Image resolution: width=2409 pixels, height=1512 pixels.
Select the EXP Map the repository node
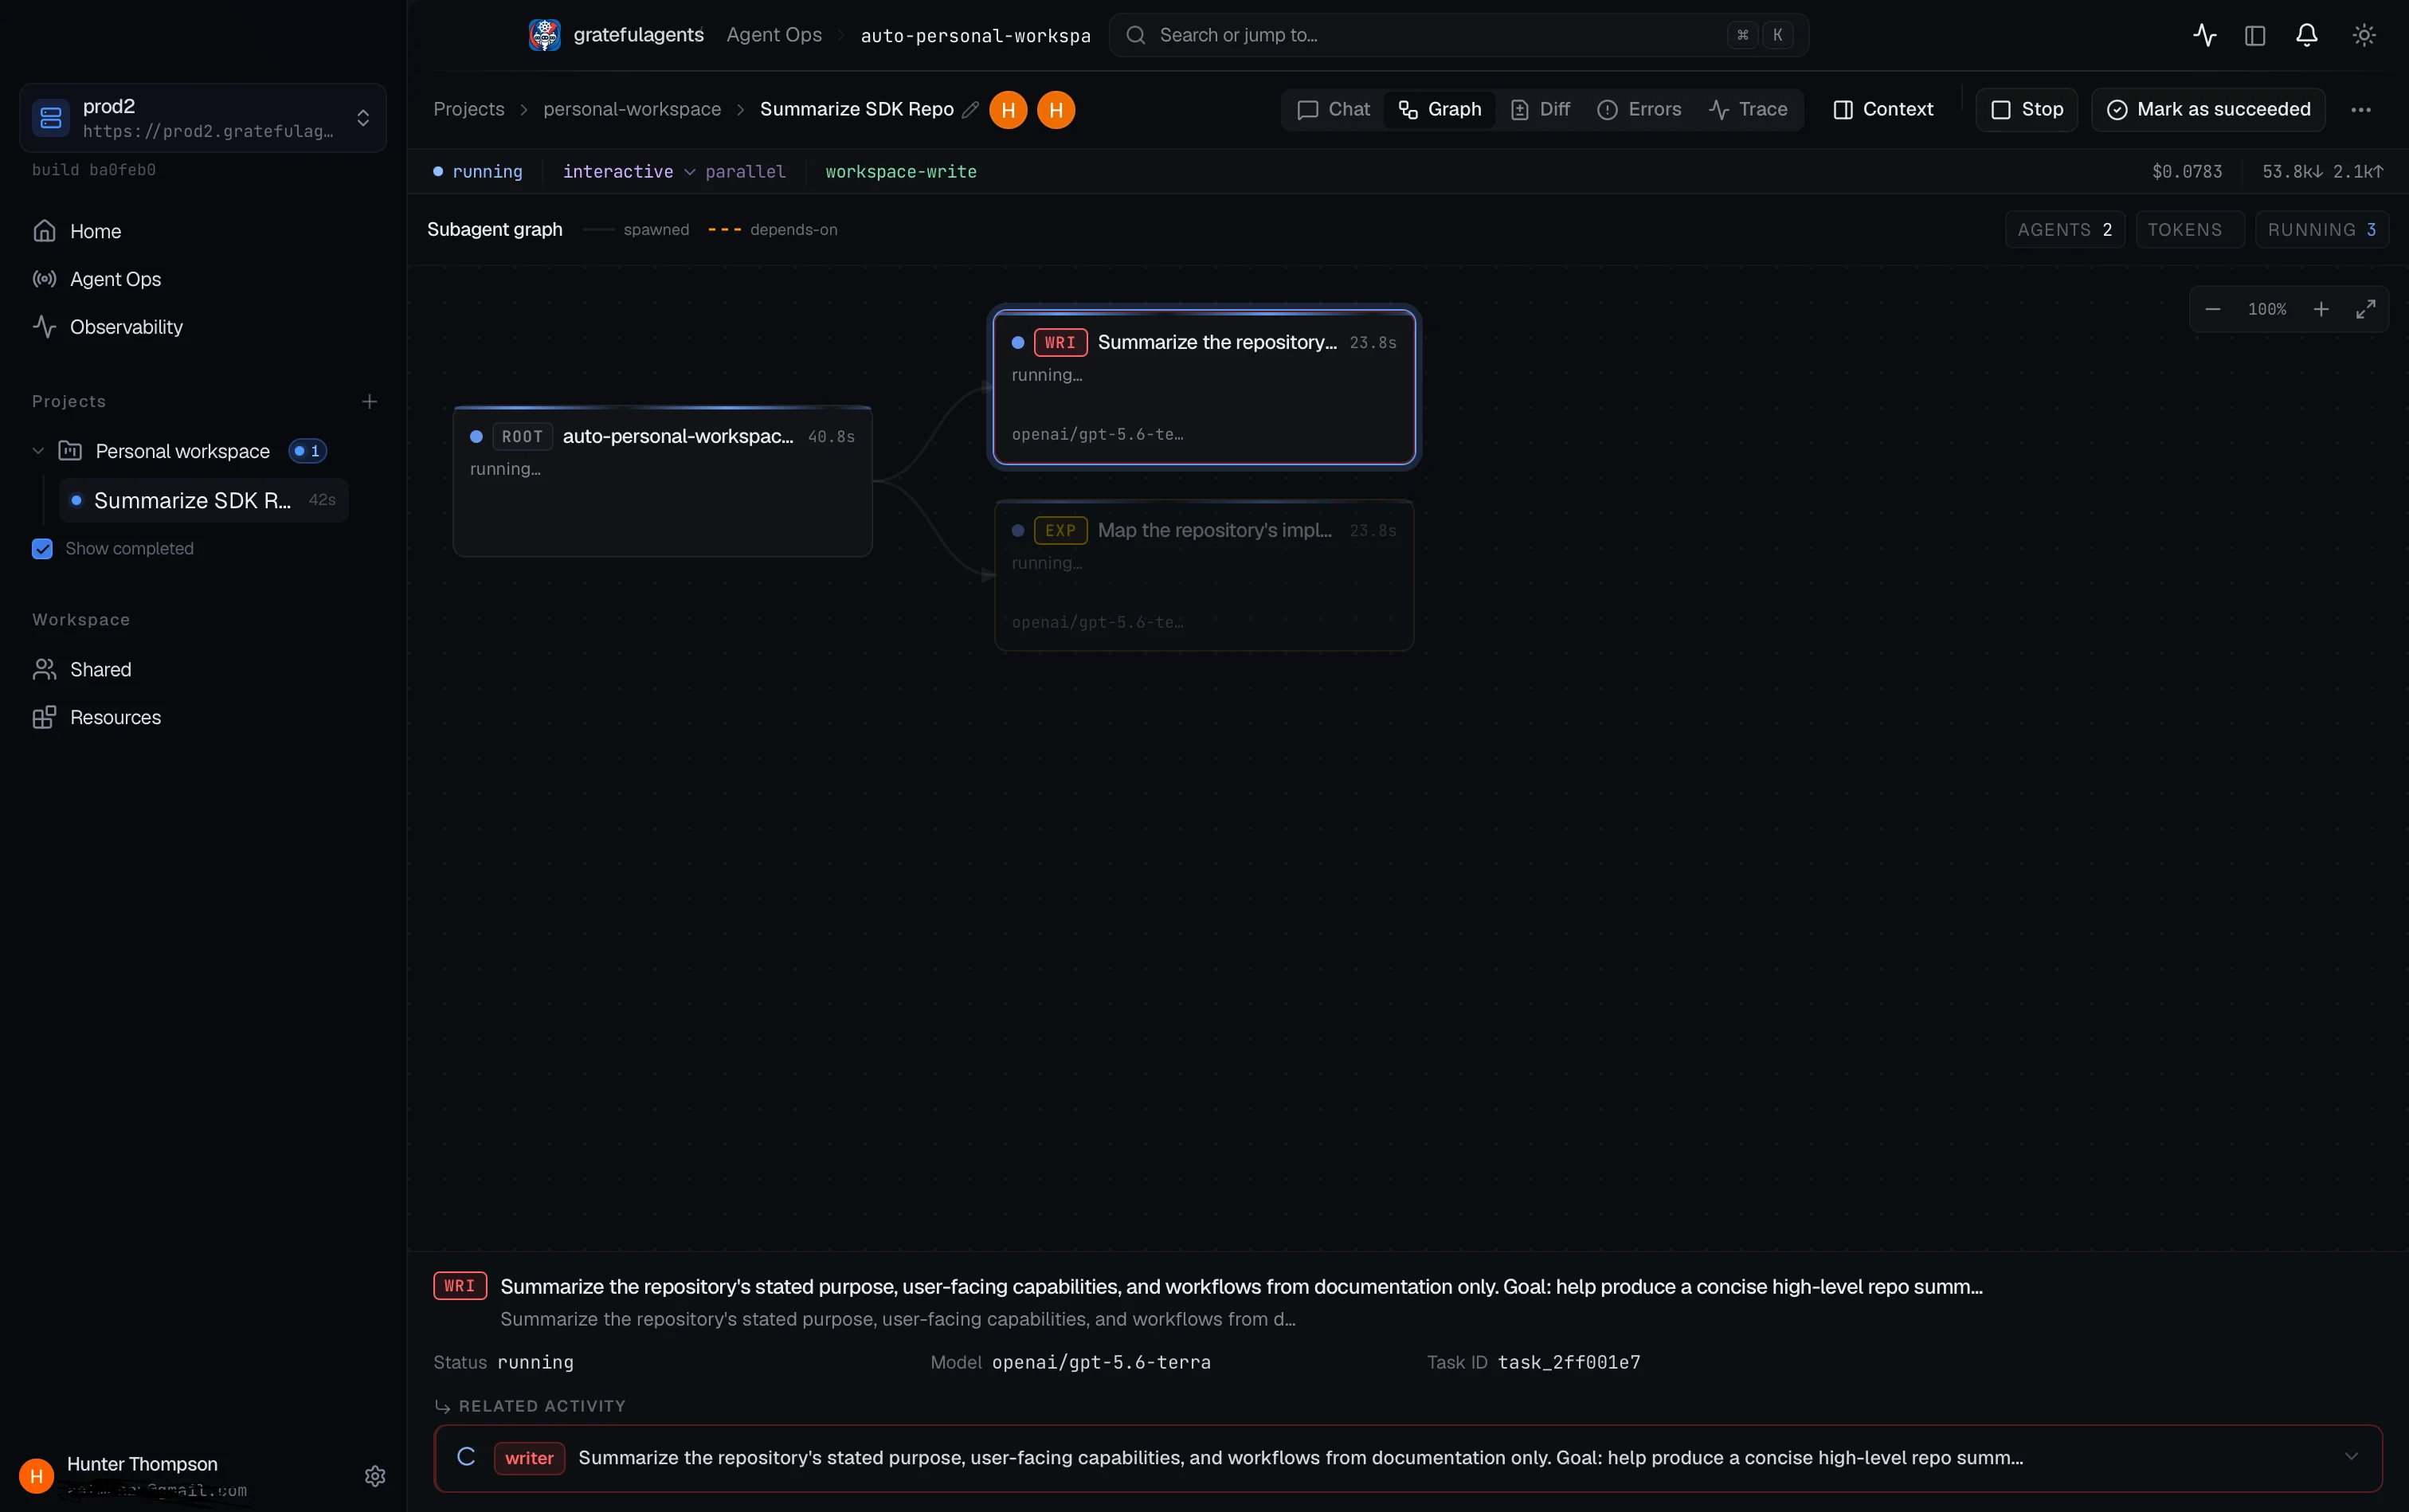(x=1204, y=575)
